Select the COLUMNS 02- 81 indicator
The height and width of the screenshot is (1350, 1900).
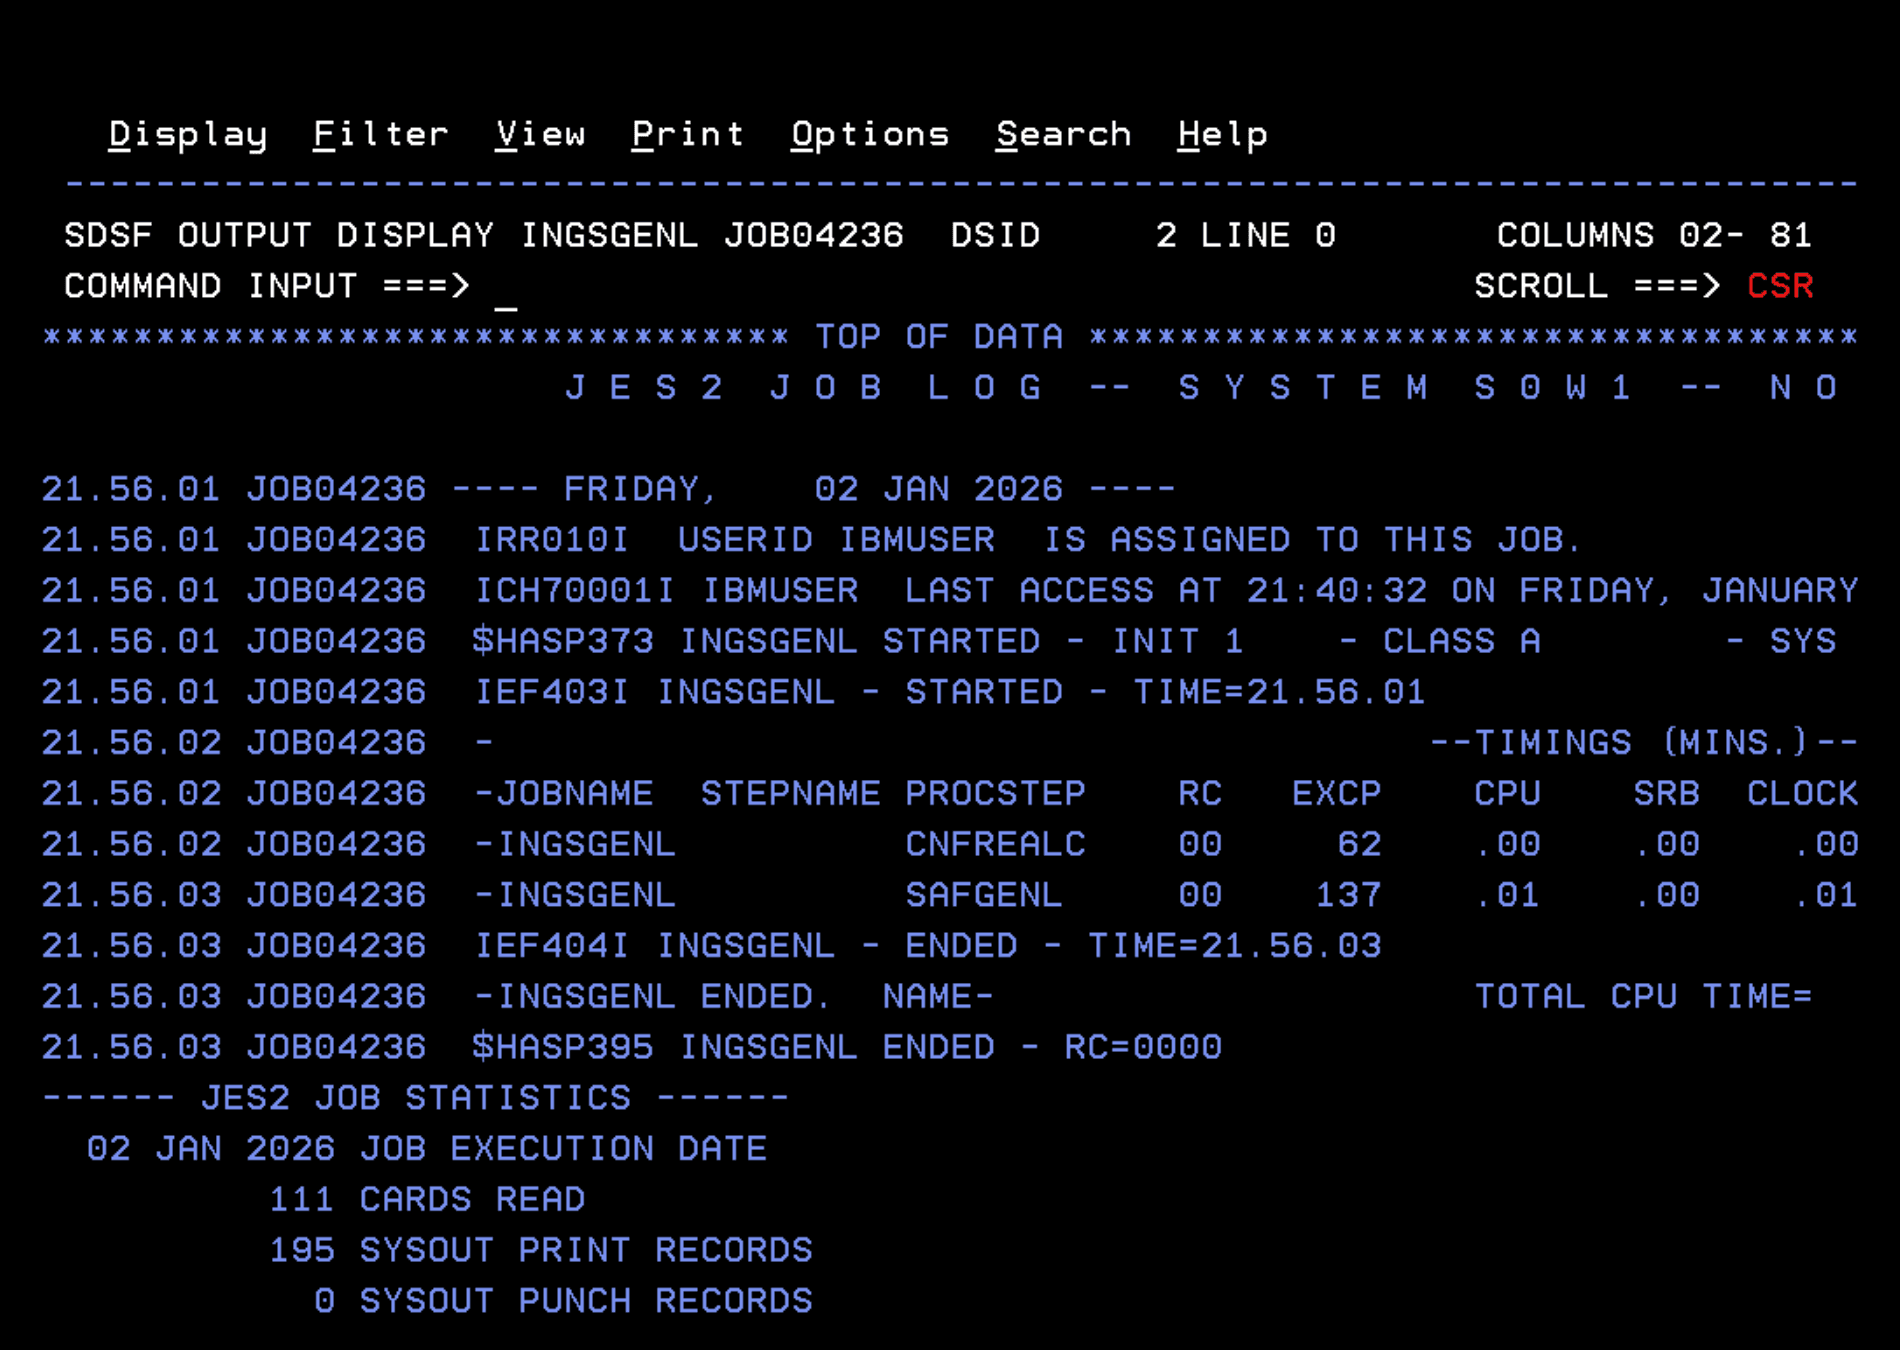pyautogui.click(x=1653, y=235)
